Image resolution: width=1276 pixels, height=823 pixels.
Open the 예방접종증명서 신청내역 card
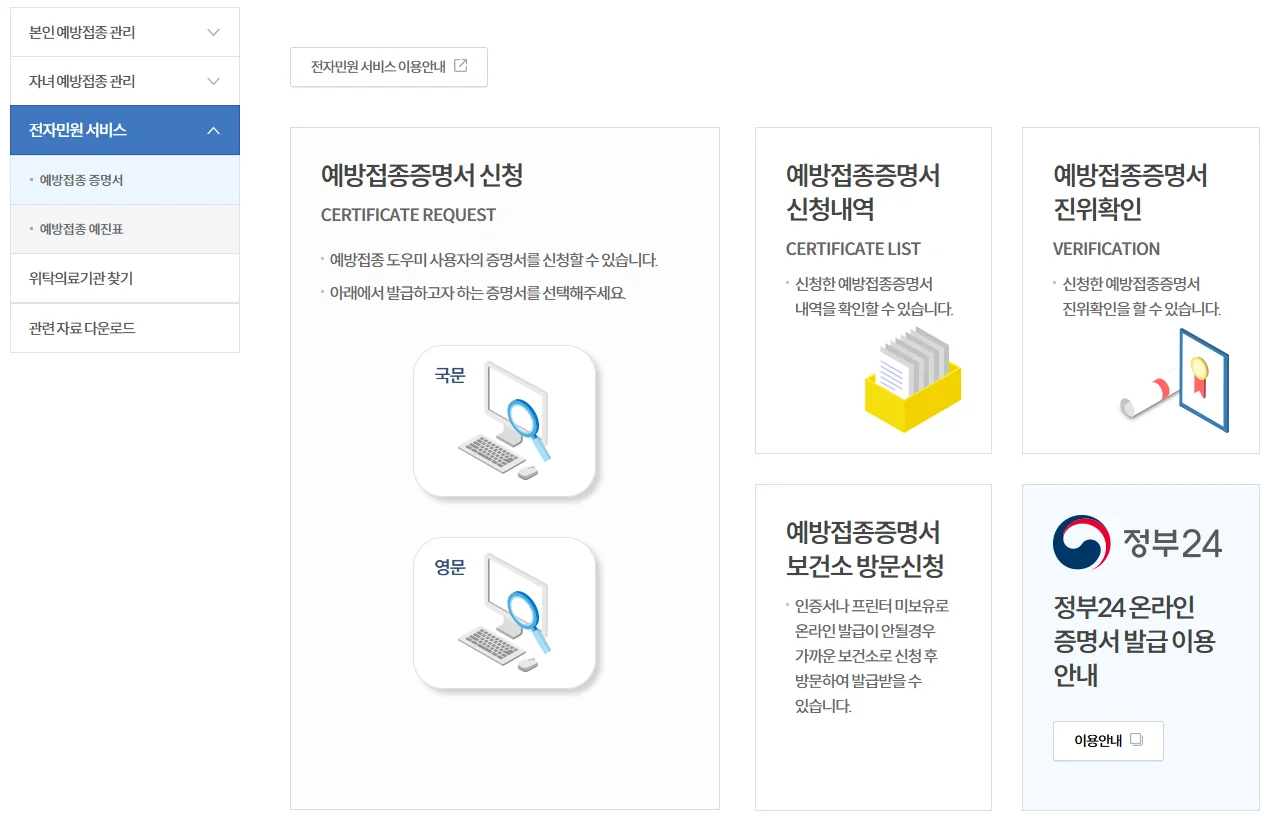point(872,288)
